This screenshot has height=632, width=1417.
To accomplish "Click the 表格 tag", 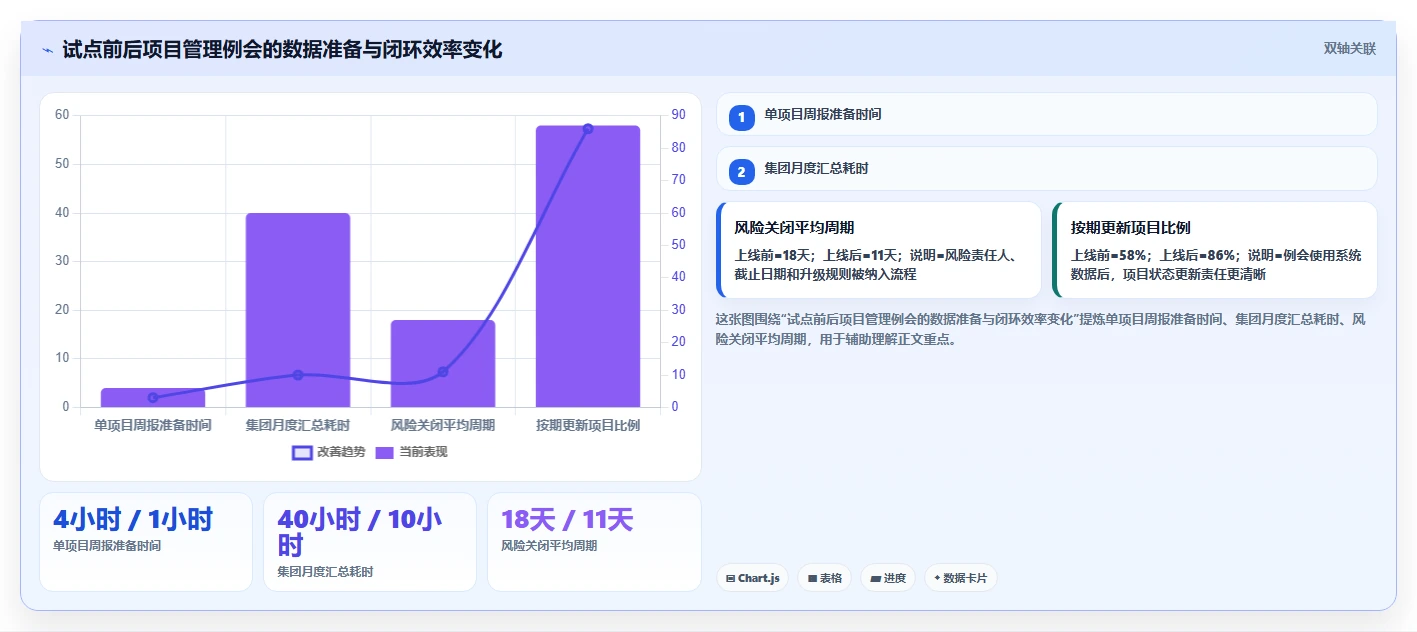I will point(825,578).
